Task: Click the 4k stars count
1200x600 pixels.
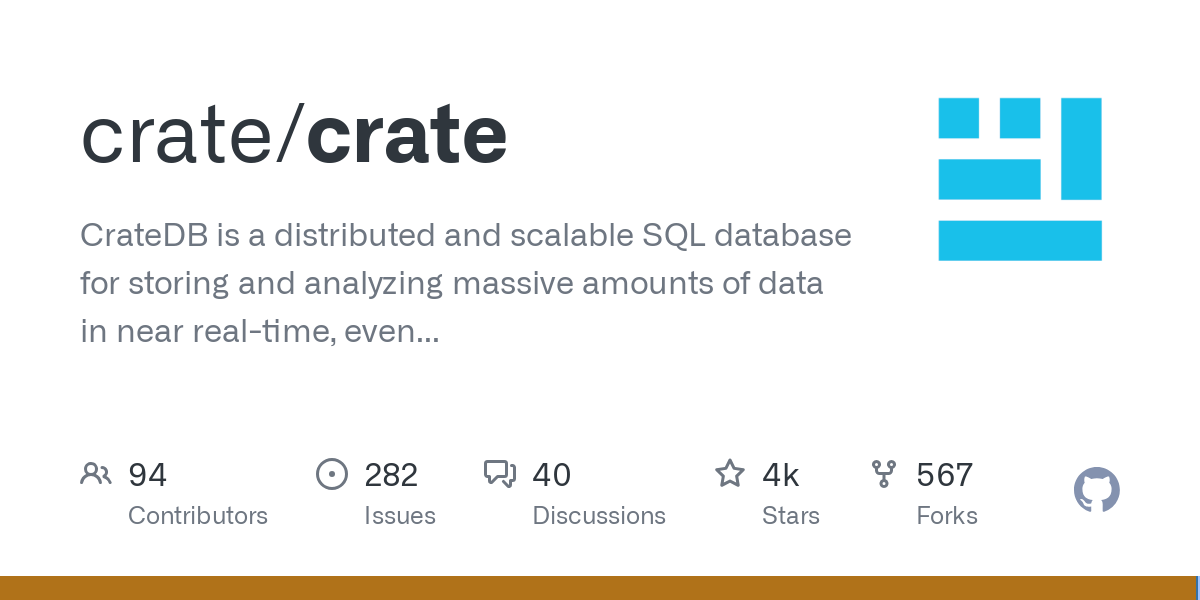Action: coord(780,475)
